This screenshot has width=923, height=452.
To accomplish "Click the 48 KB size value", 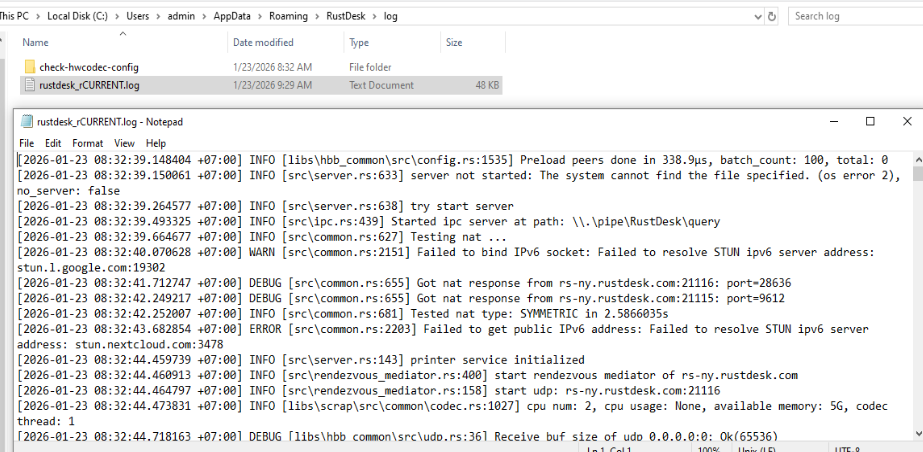I will (x=487, y=85).
